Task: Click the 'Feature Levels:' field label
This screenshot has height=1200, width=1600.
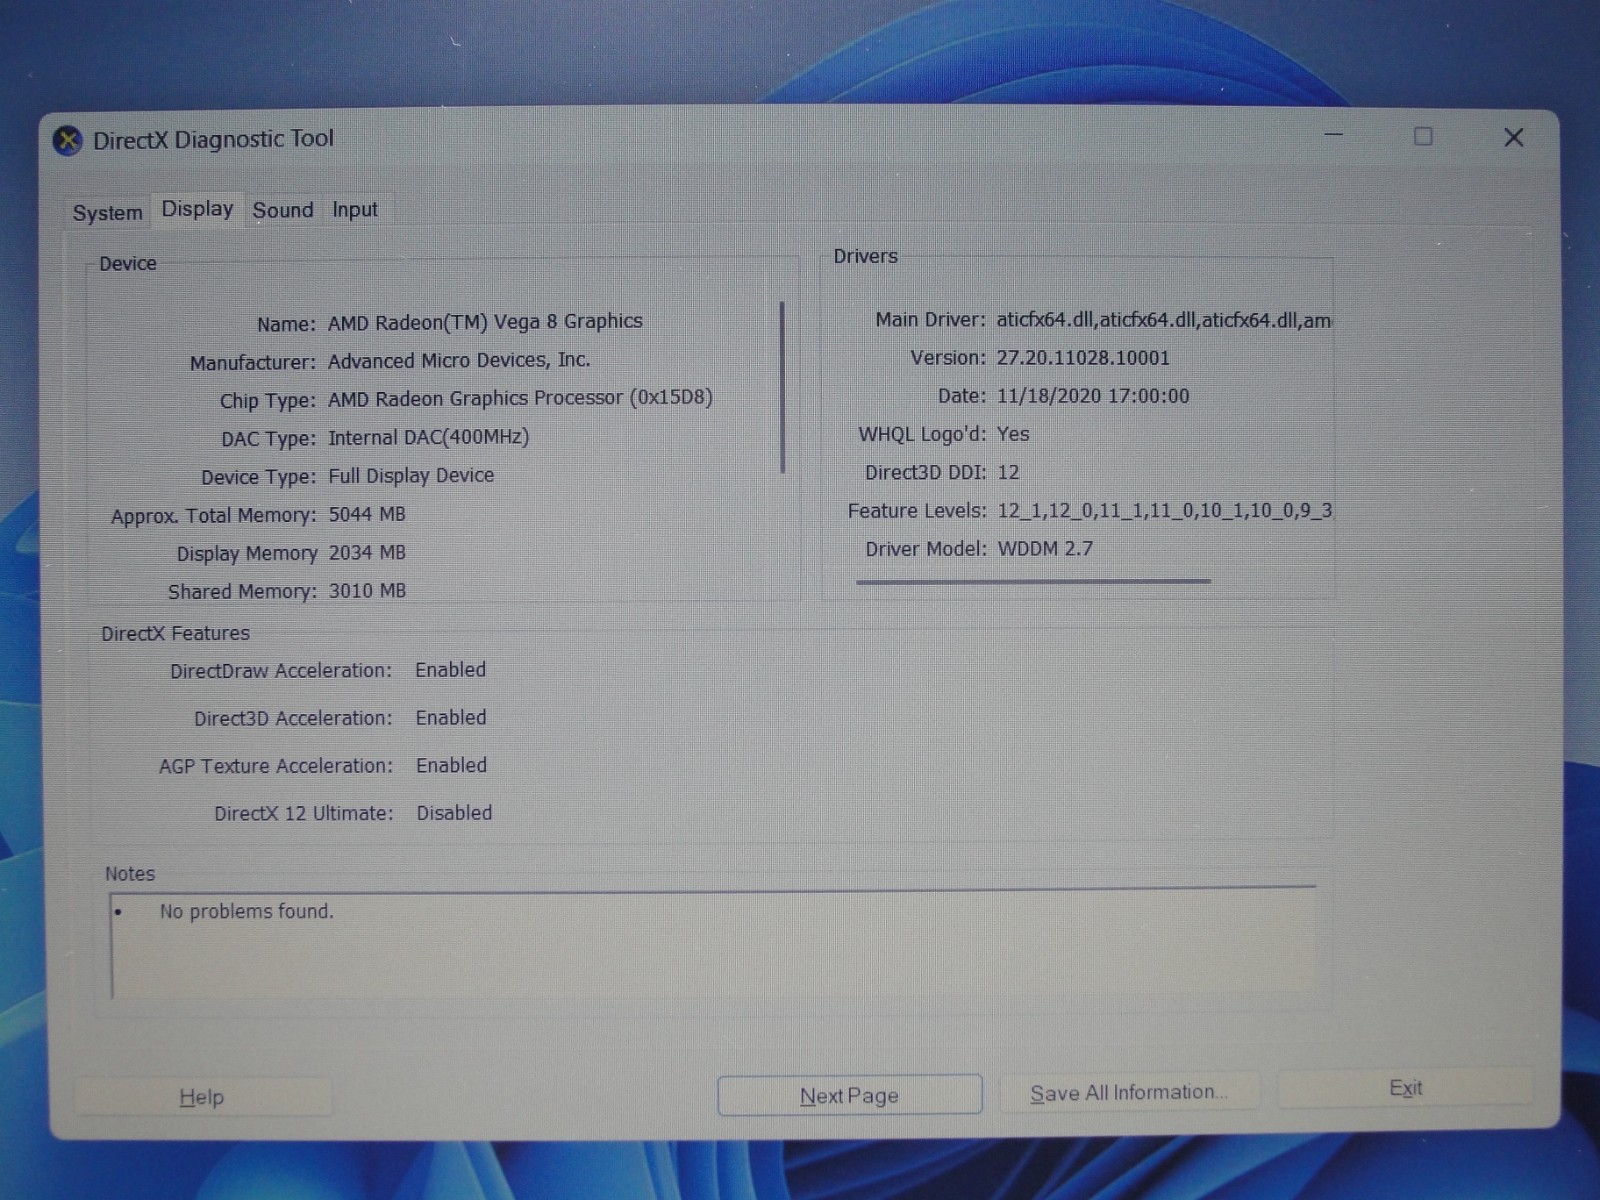Action: (917, 511)
